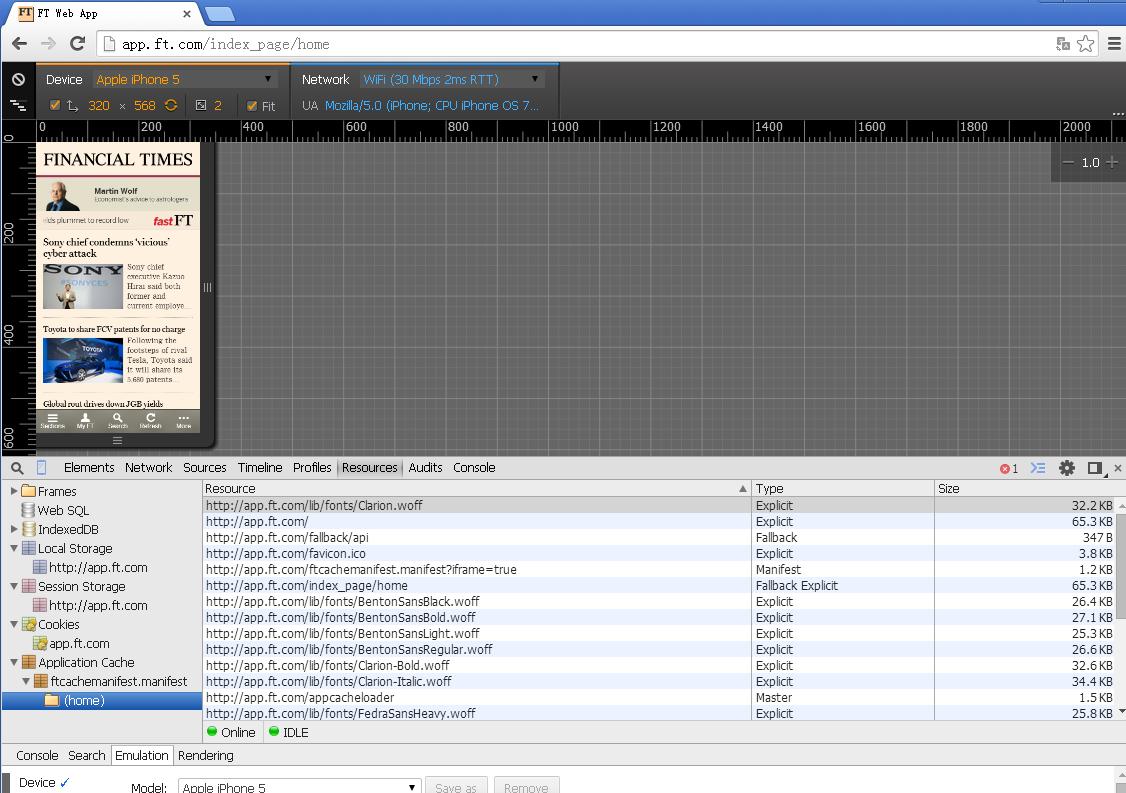Viewport: 1126px width, 793px height.
Task: Select the Clarion-Bold.woff resource row
Action: (659, 666)
